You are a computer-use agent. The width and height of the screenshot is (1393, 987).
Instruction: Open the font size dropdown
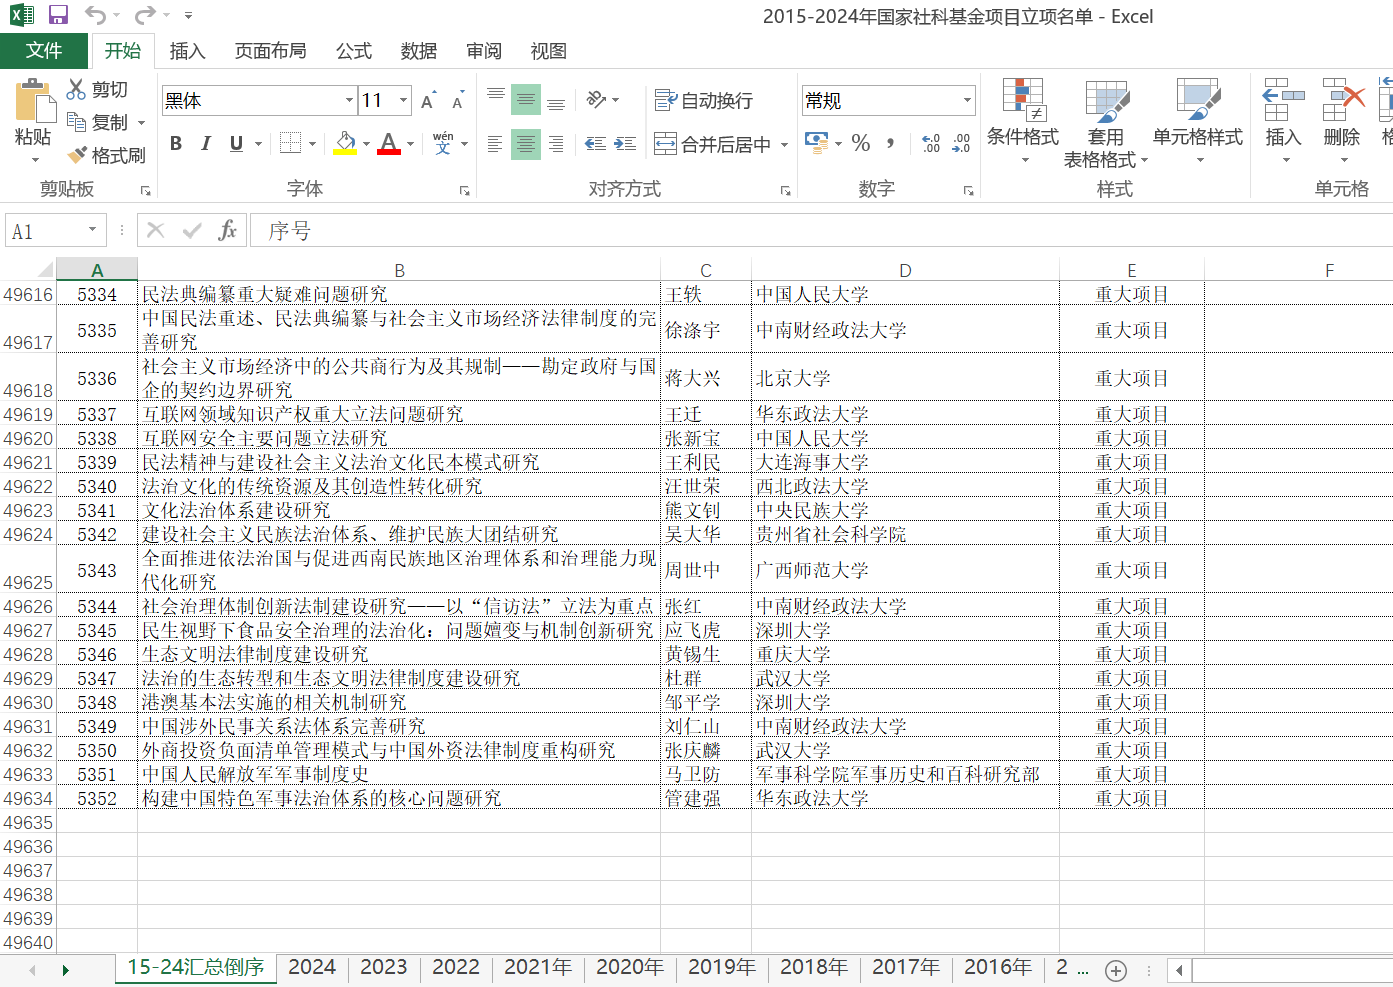click(x=404, y=100)
